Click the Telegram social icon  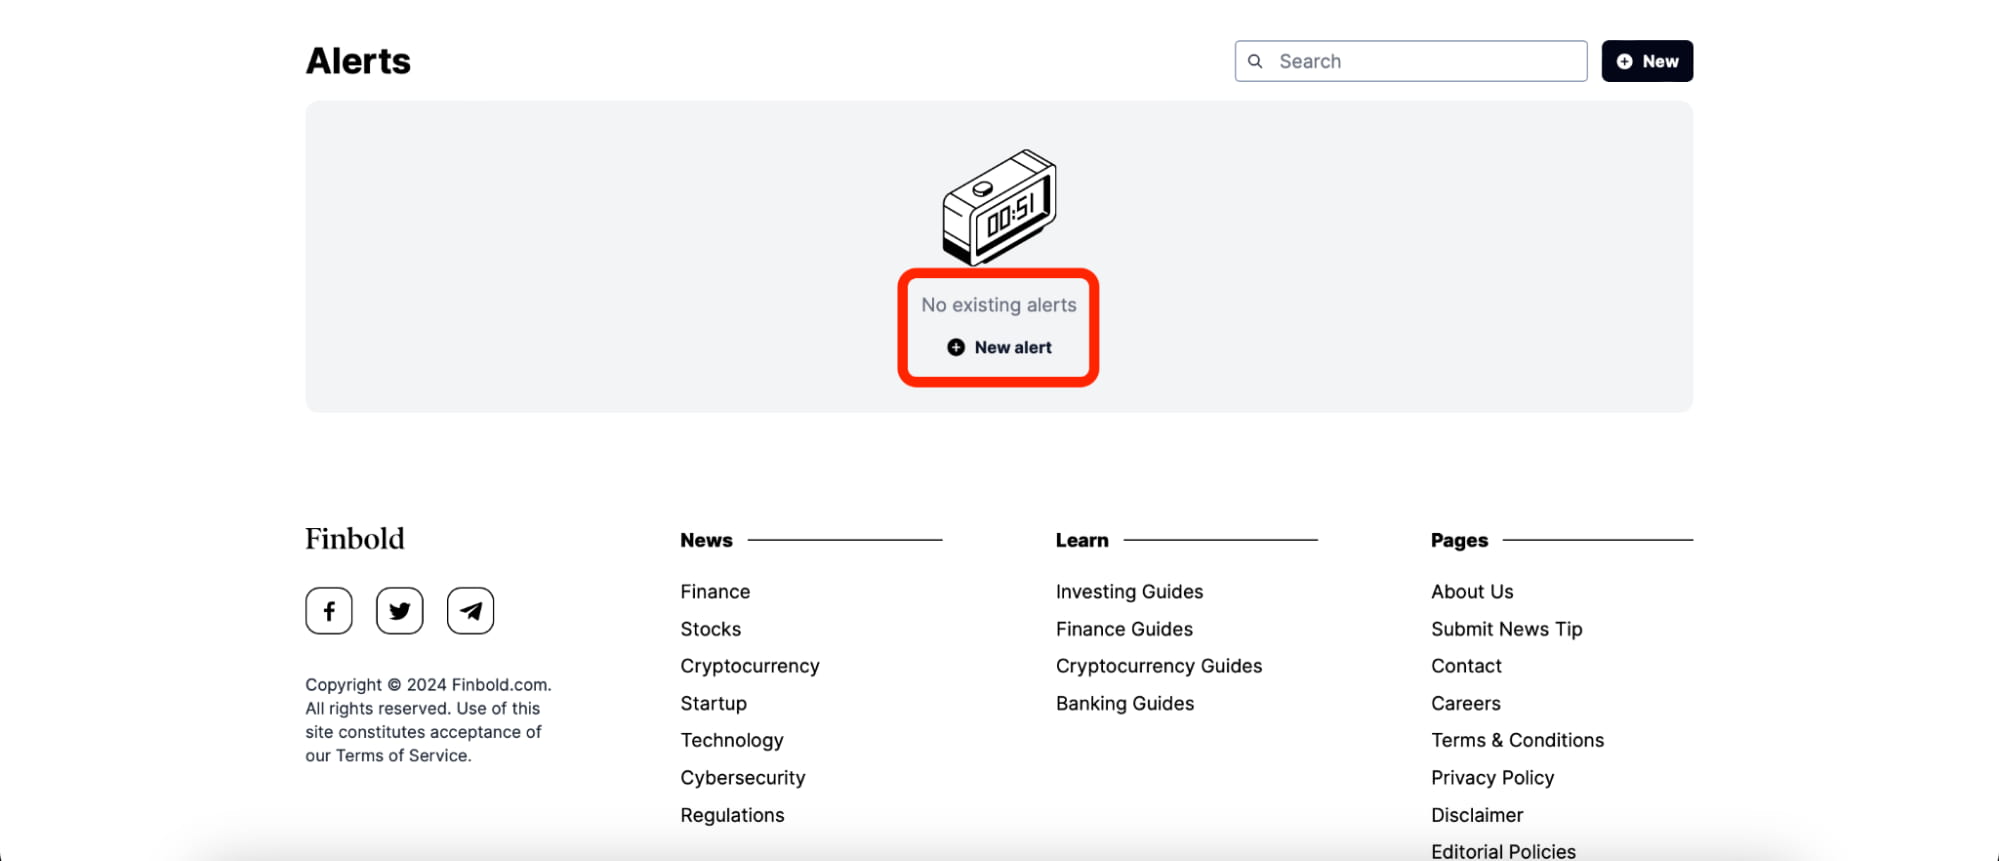click(470, 610)
